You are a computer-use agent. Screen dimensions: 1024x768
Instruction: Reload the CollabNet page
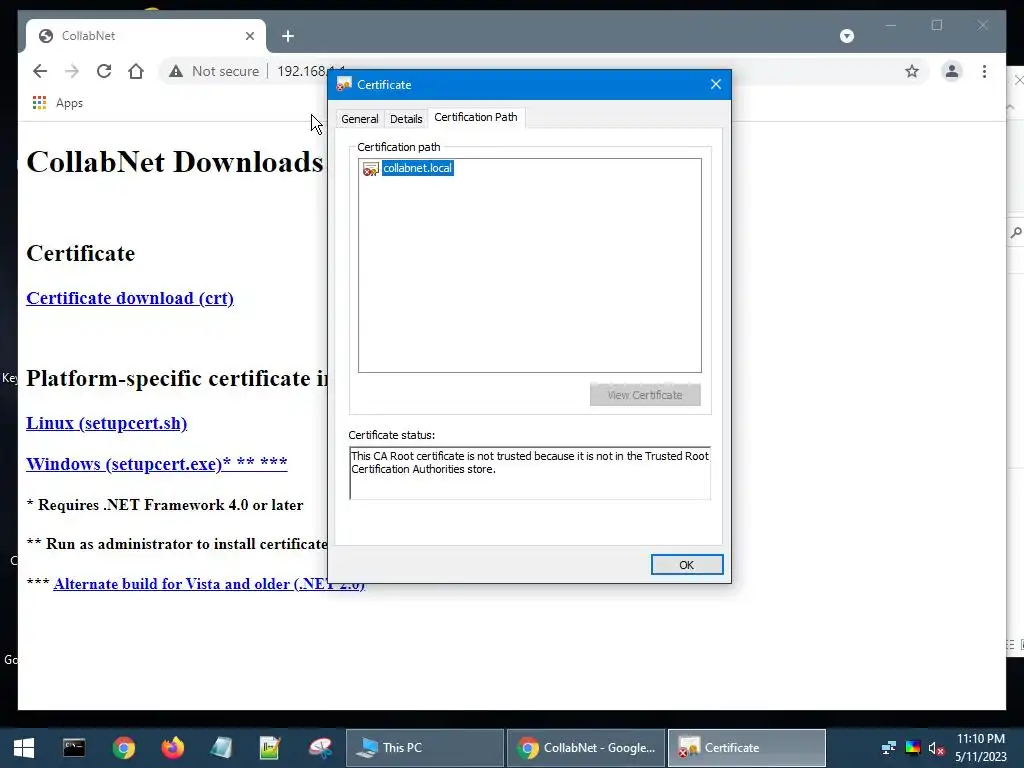(x=104, y=71)
